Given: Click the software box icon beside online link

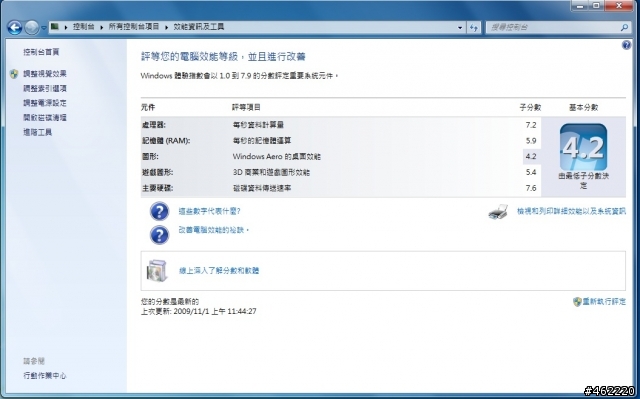Looking at the screenshot, I should (158, 270).
